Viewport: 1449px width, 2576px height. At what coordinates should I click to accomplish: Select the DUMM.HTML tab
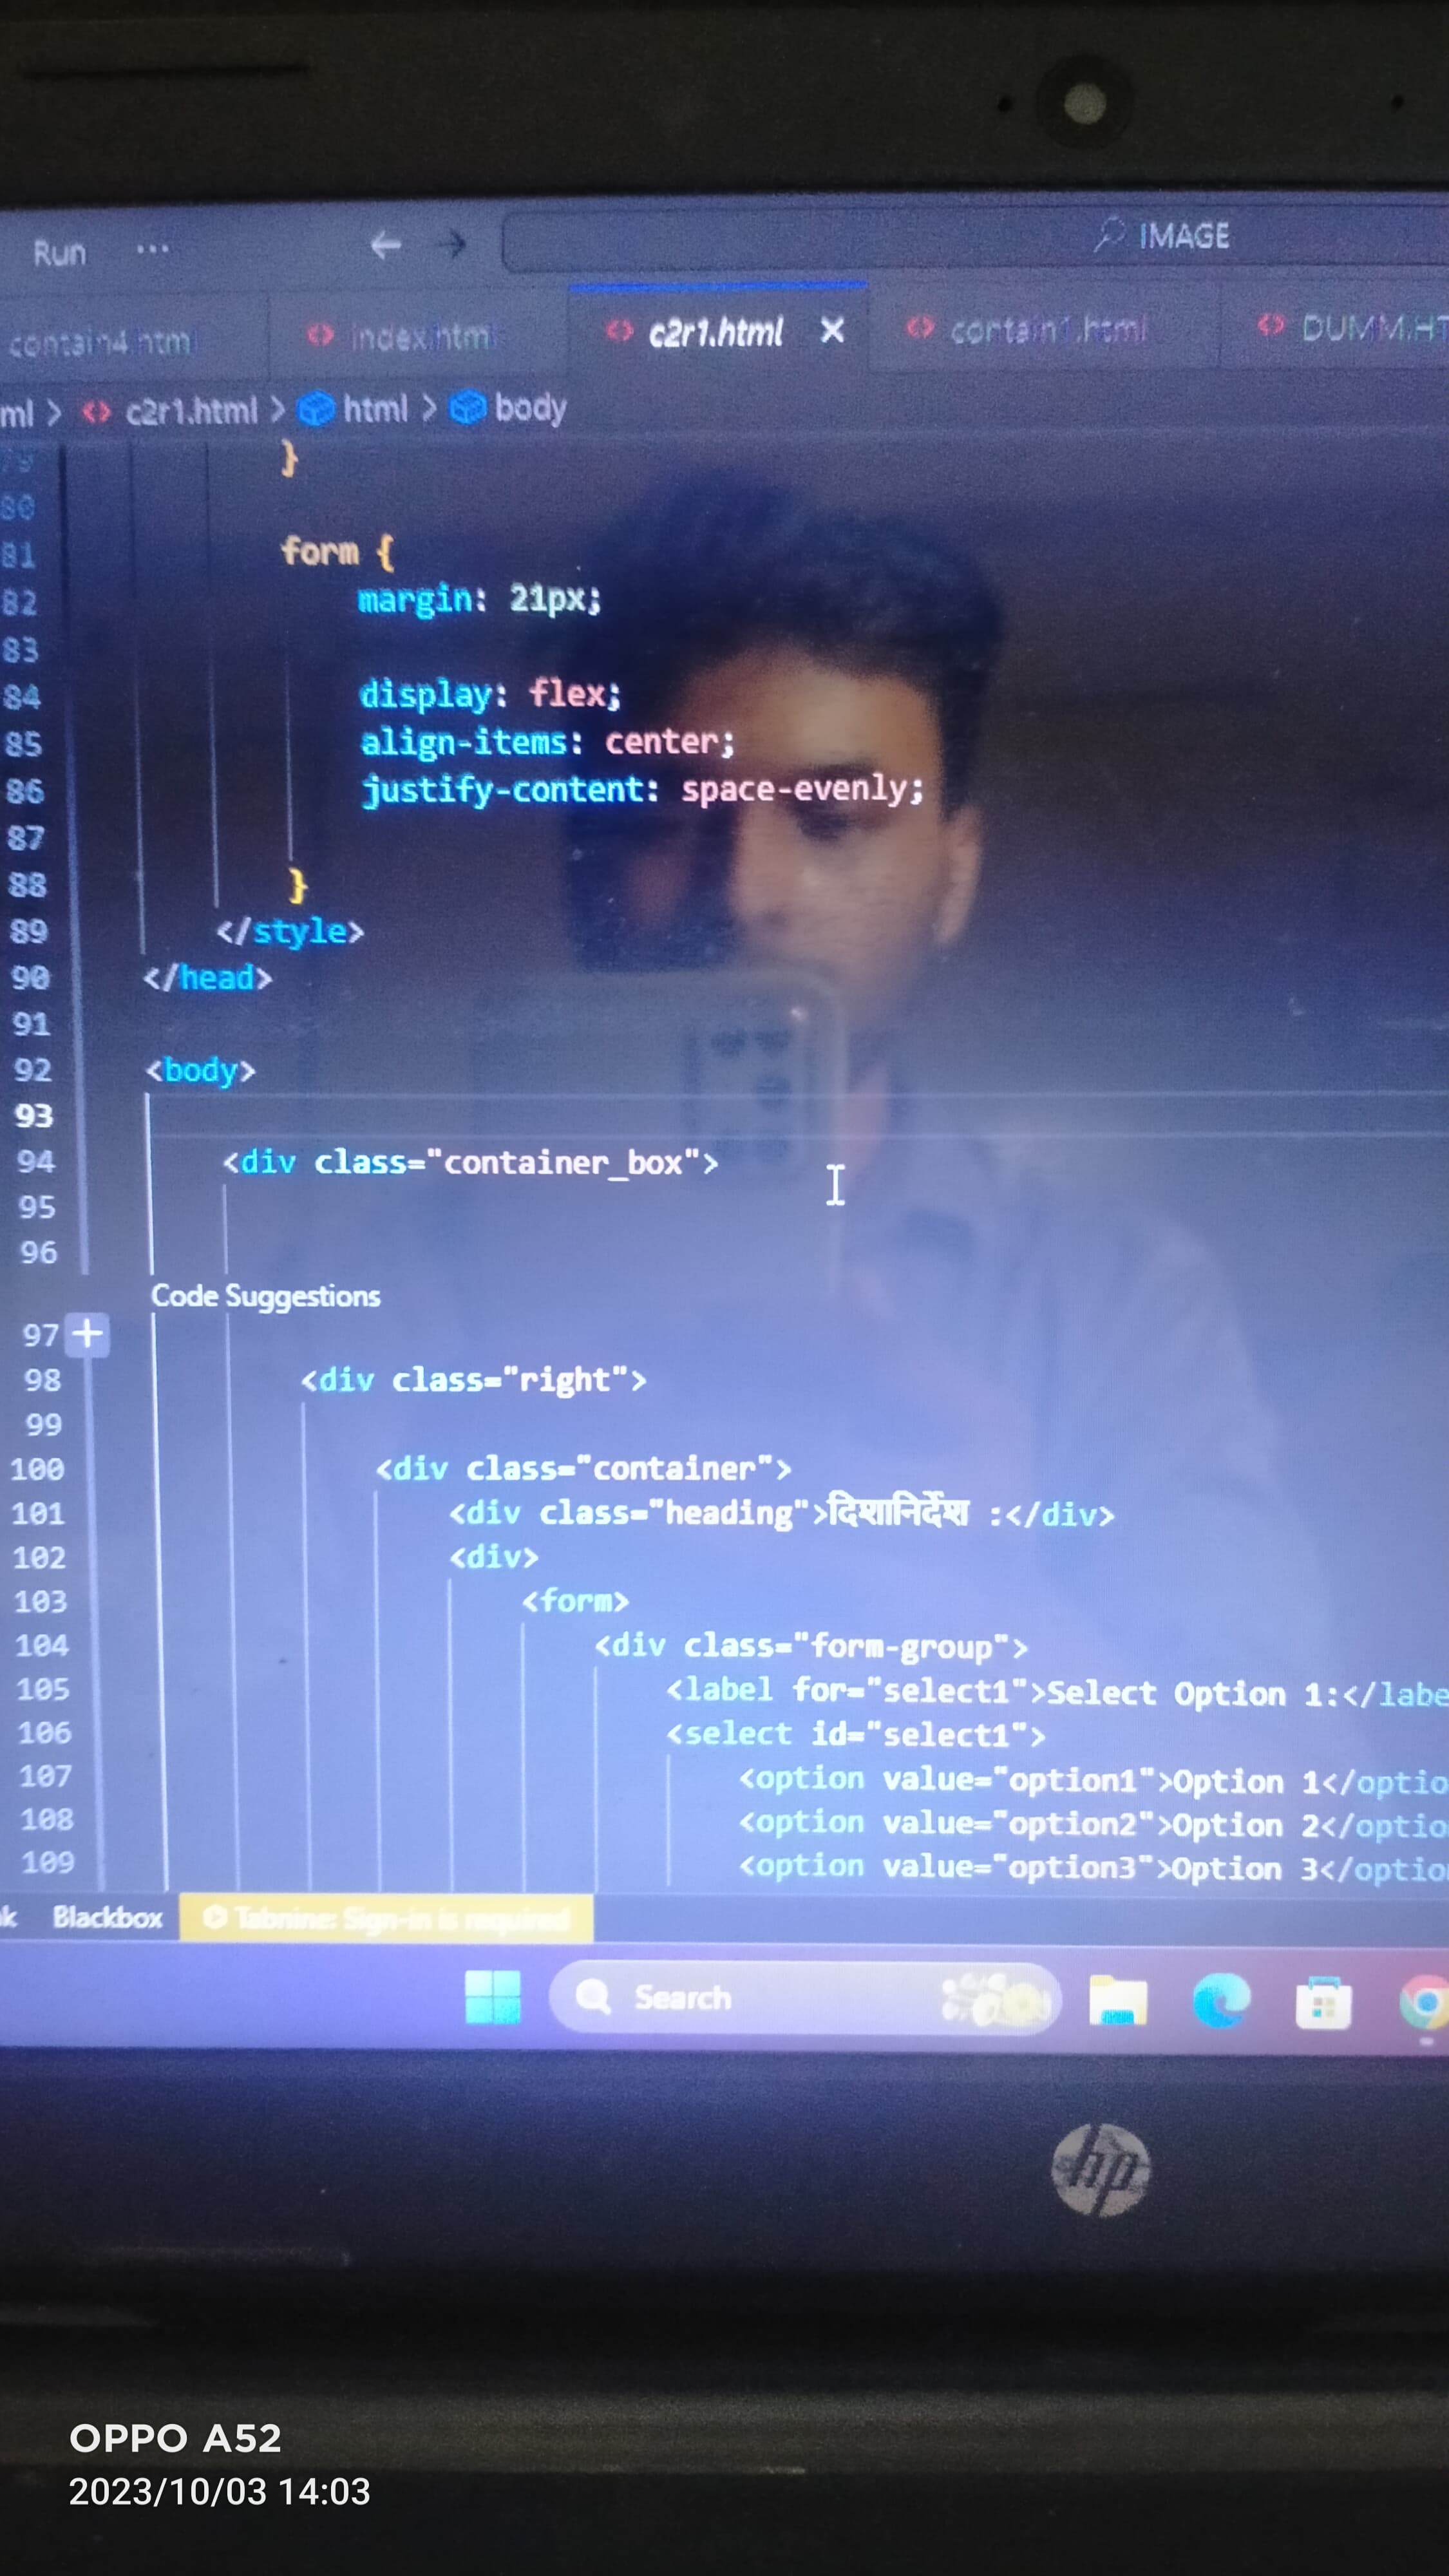pos(1370,327)
